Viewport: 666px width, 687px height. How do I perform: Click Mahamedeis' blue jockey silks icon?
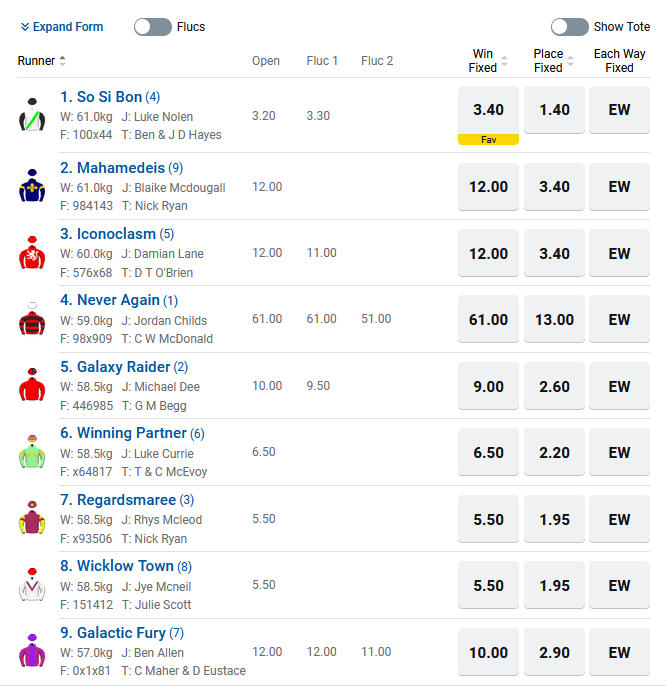pos(33,186)
